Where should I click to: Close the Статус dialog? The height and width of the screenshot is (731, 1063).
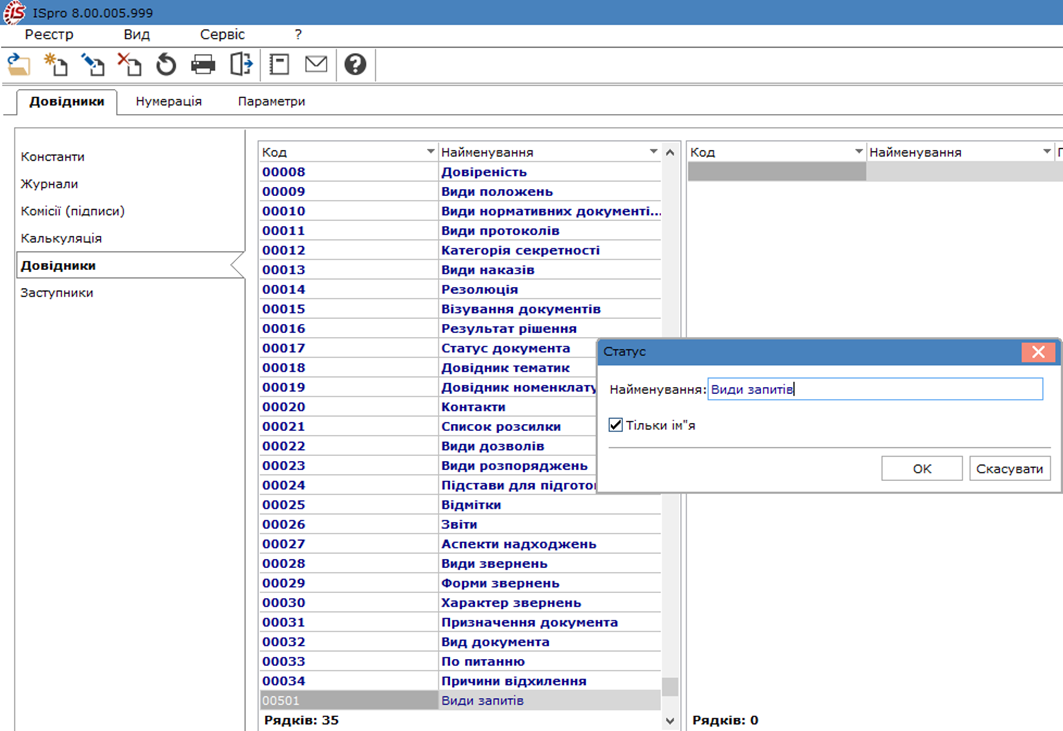pos(1038,352)
